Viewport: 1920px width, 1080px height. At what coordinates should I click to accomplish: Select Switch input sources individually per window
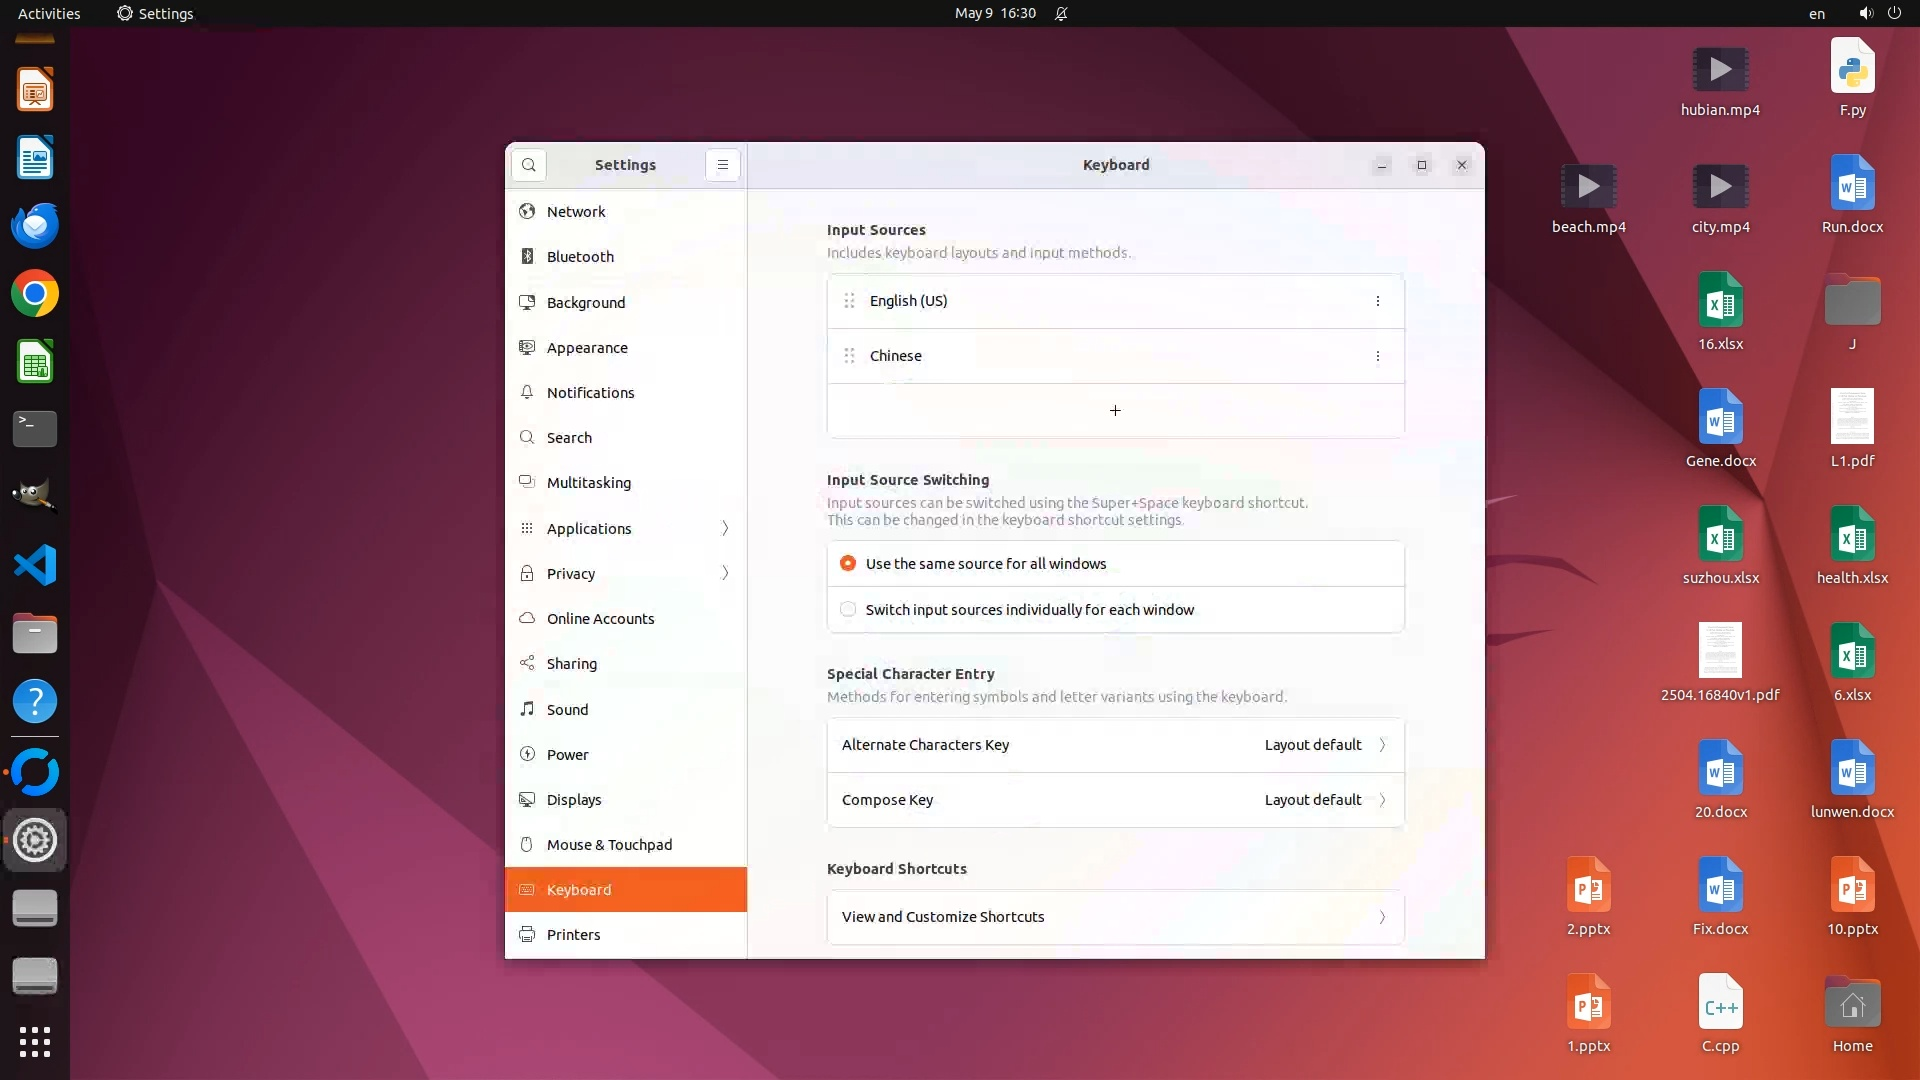coord(848,610)
